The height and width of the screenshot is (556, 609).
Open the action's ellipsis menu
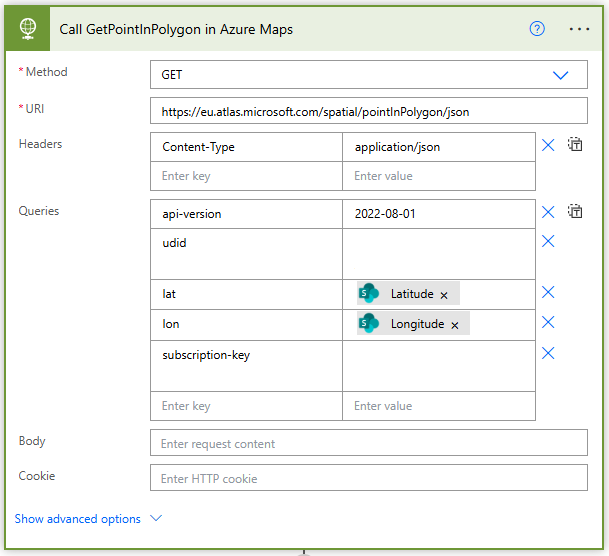580,28
